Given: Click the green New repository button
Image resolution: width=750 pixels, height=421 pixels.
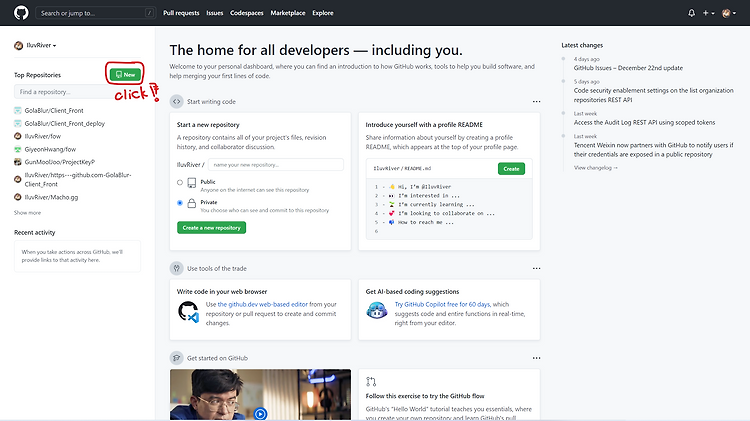Looking at the screenshot, I should click(x=125, y=75).
